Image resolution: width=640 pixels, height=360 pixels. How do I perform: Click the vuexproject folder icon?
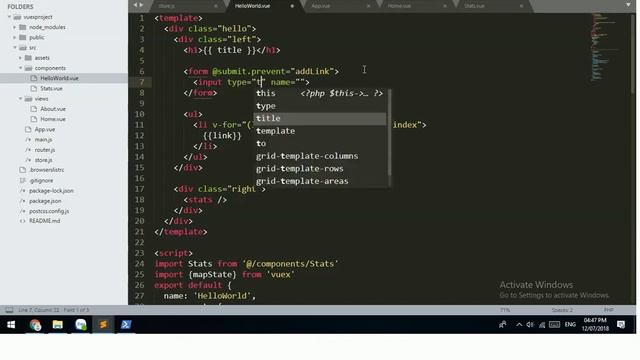tap(17, 17)
